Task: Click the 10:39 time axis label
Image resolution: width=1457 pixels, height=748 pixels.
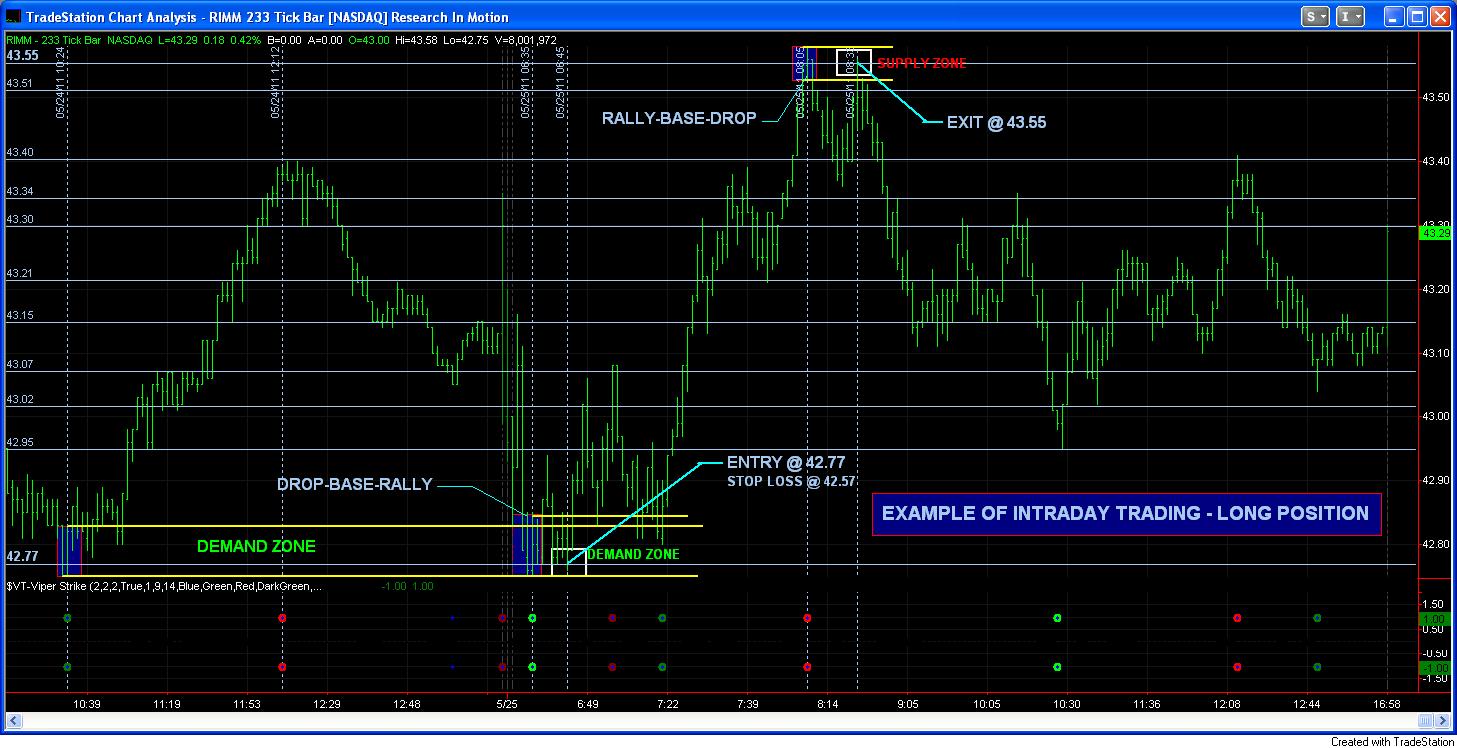Action: click(87, 705)
